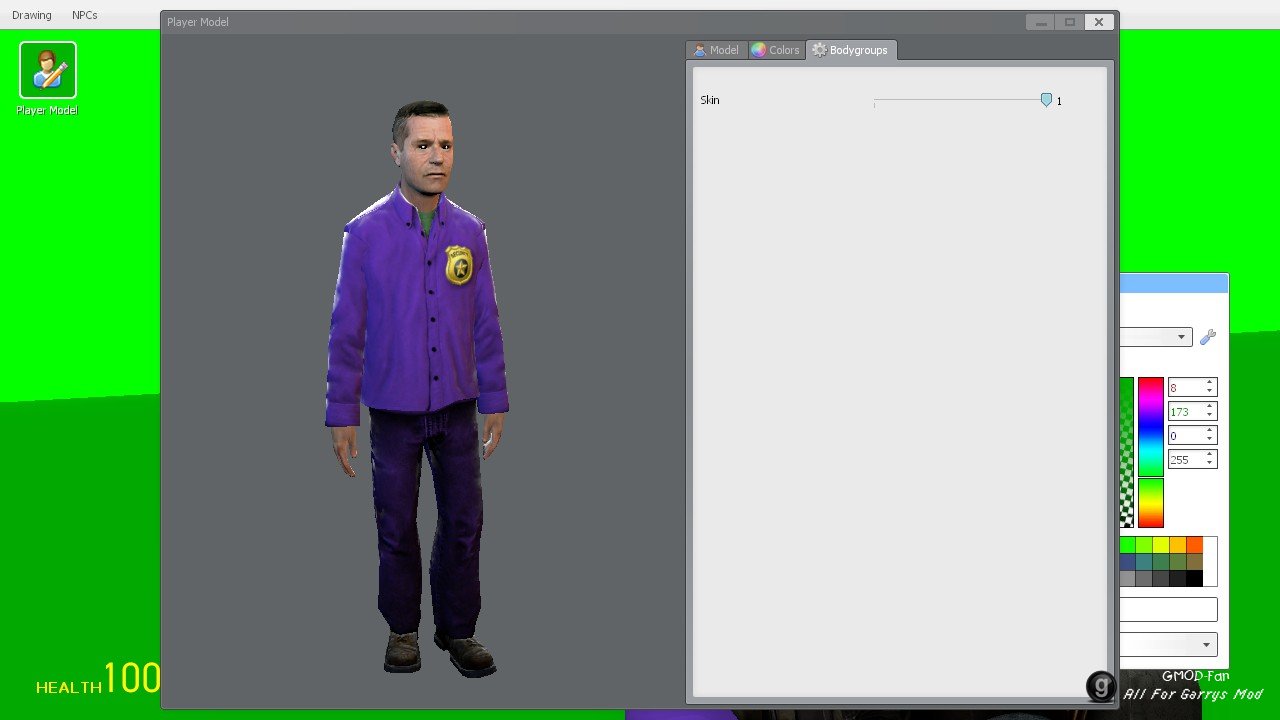The image size is (1280, 720).
Task: Click the empty text field below the palette
Action: tap(1168, 609)
